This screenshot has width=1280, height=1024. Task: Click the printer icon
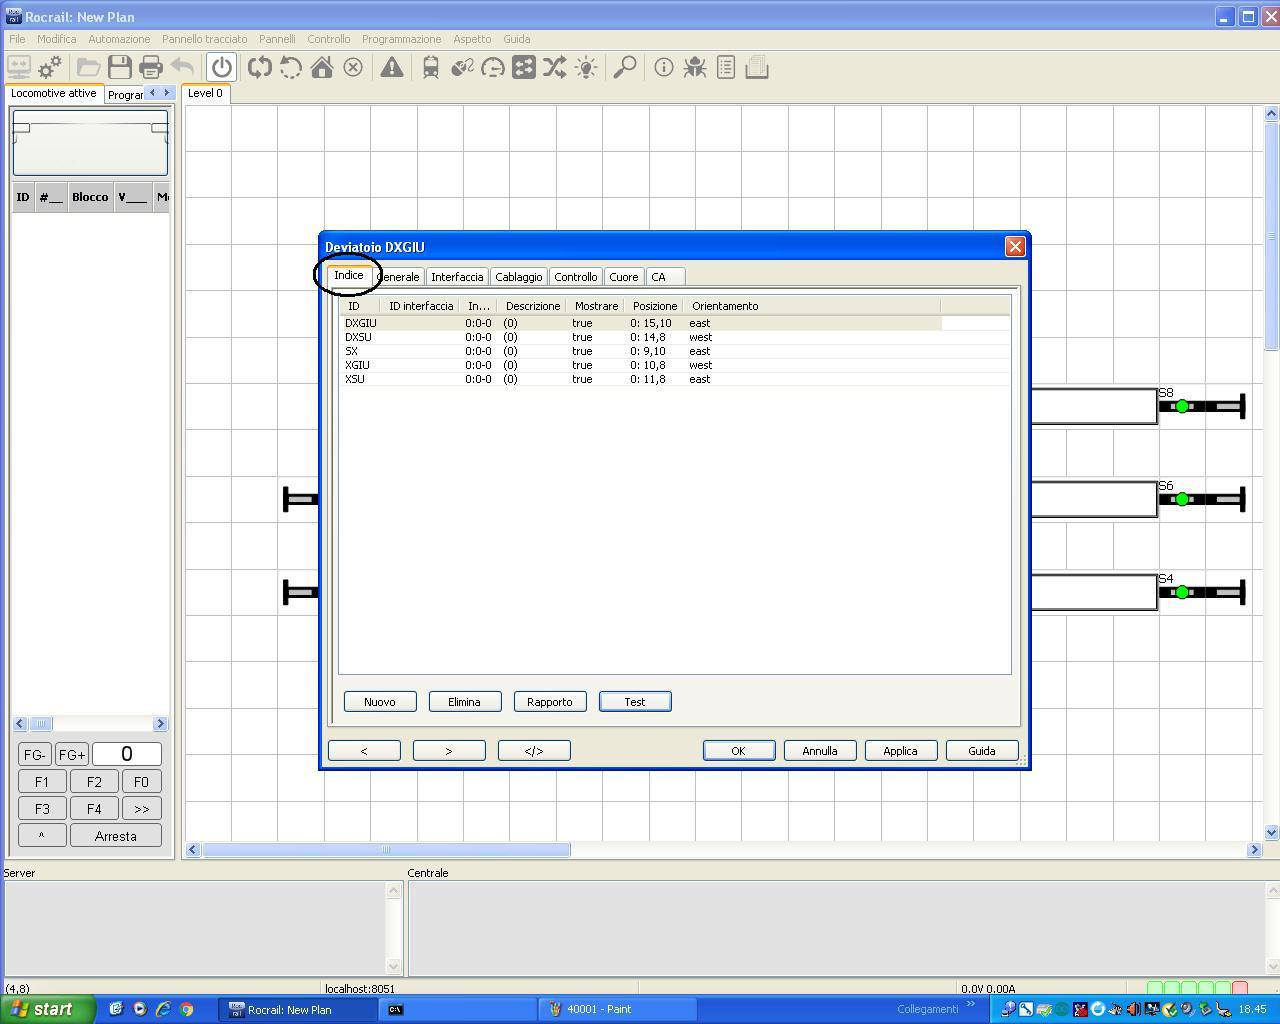tap(151, 68)
